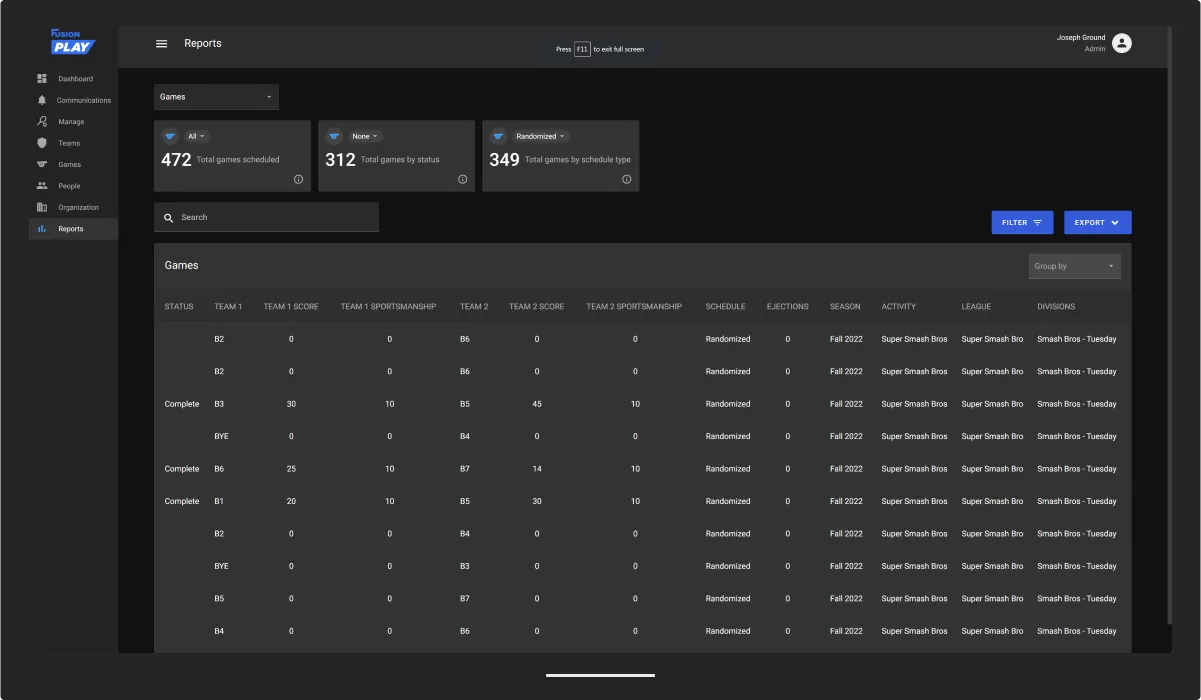This screenshot has height=700, width=1201.
Task: Open the Group by dropdown
Action: click(1074, 265)
